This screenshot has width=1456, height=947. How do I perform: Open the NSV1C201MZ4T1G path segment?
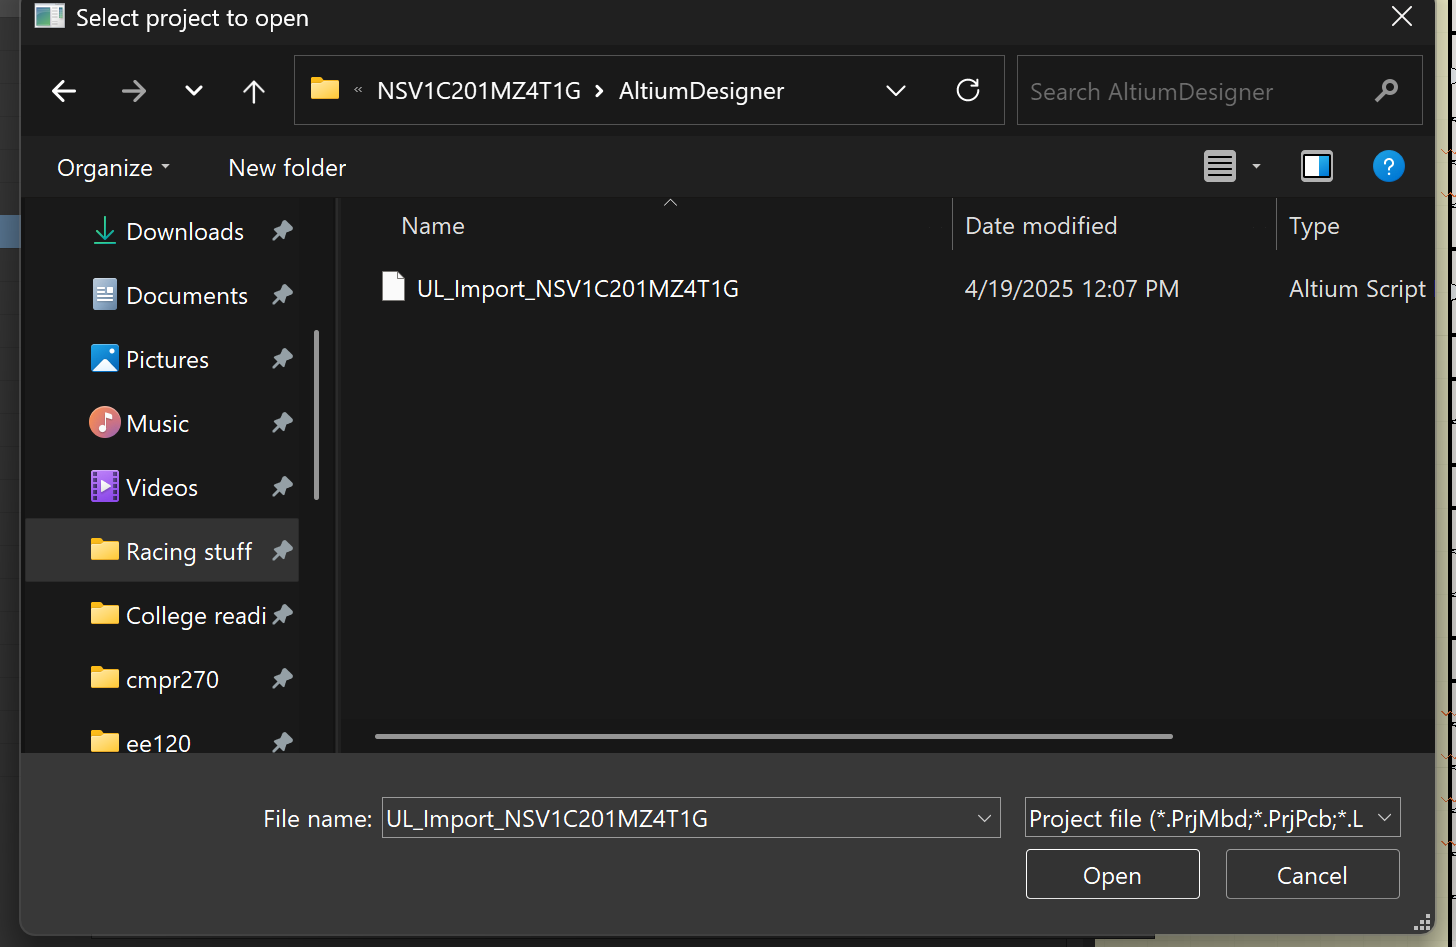coord(479,91)
